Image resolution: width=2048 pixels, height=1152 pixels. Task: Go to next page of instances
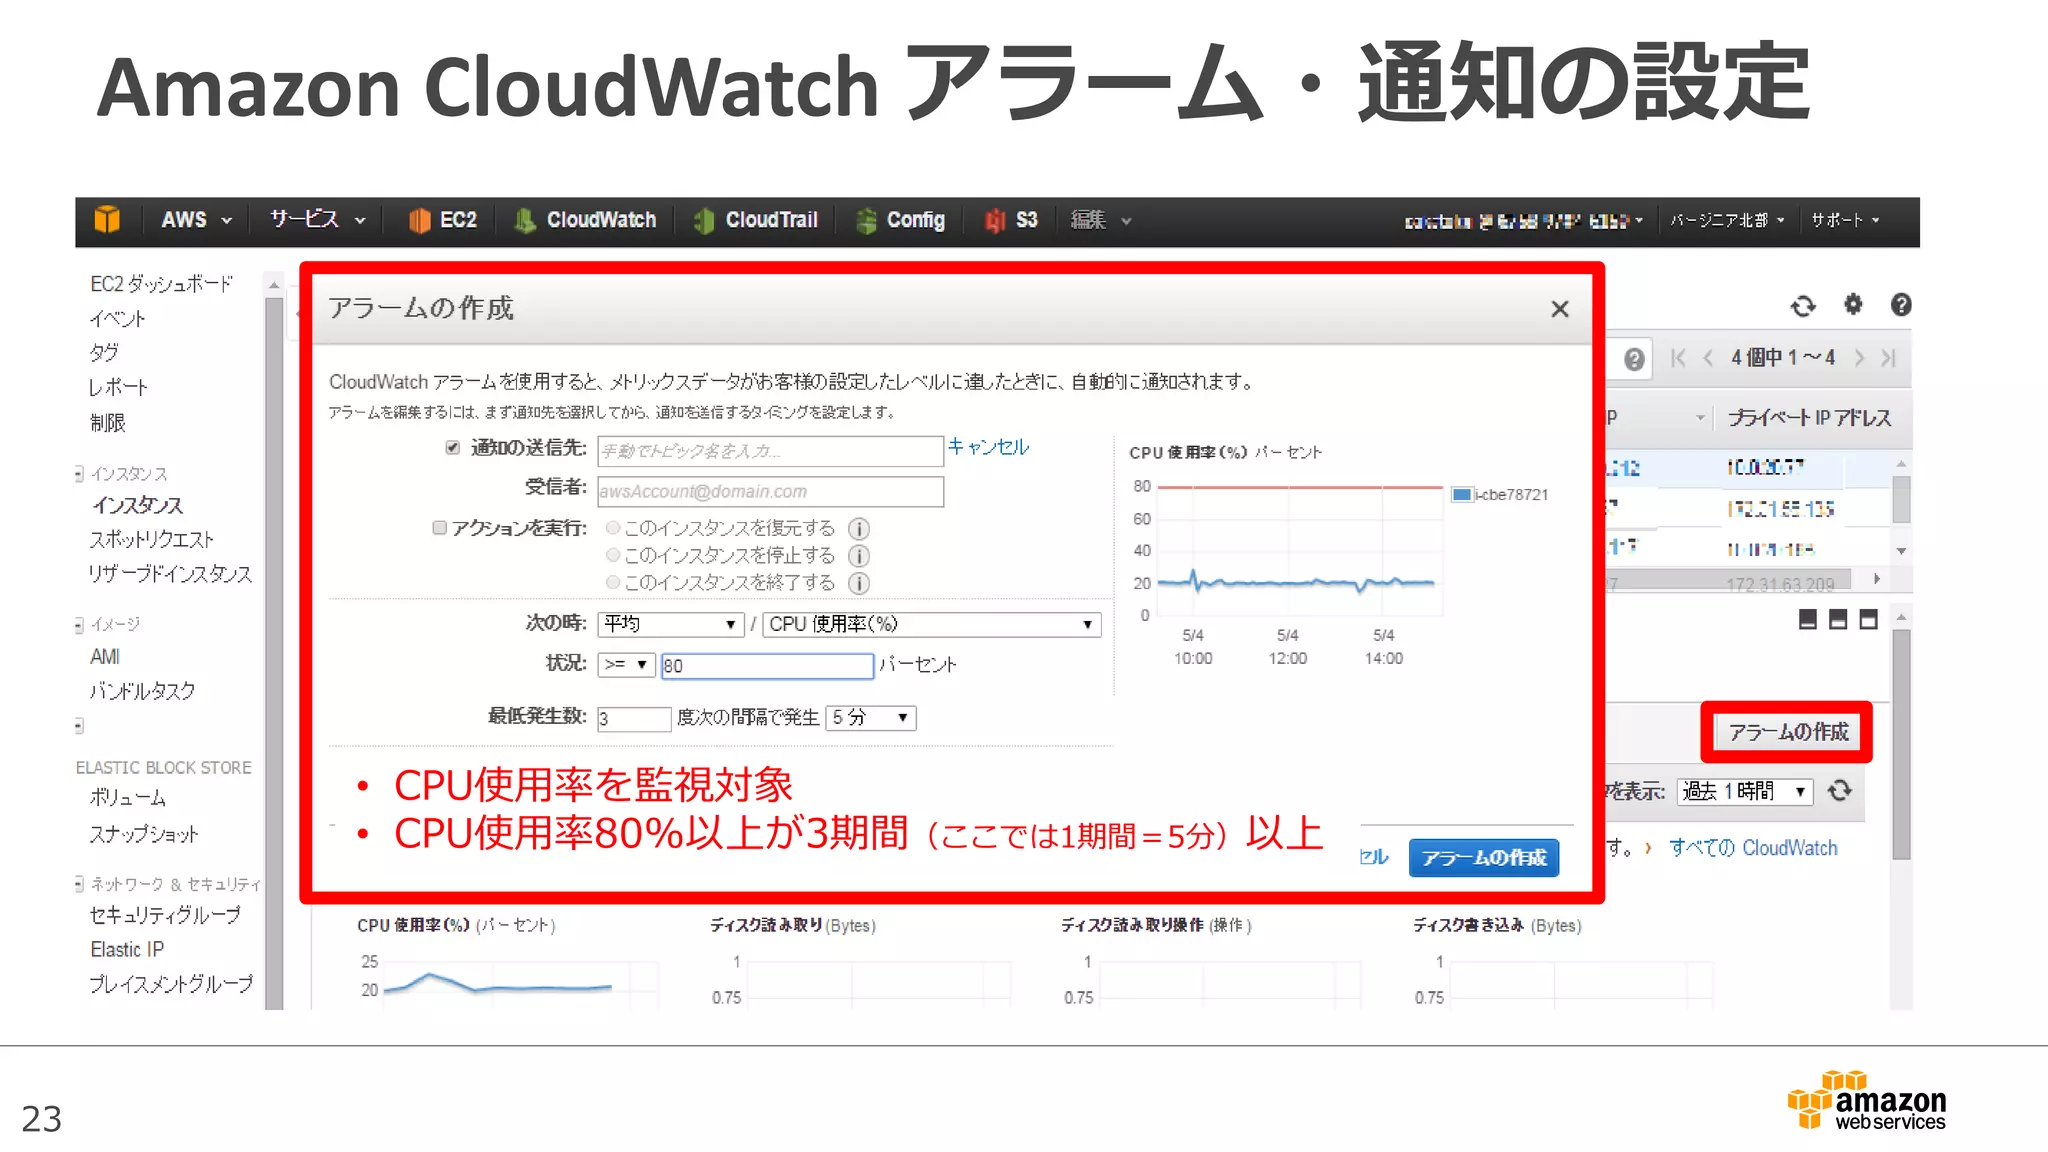tap(1859, 358)
